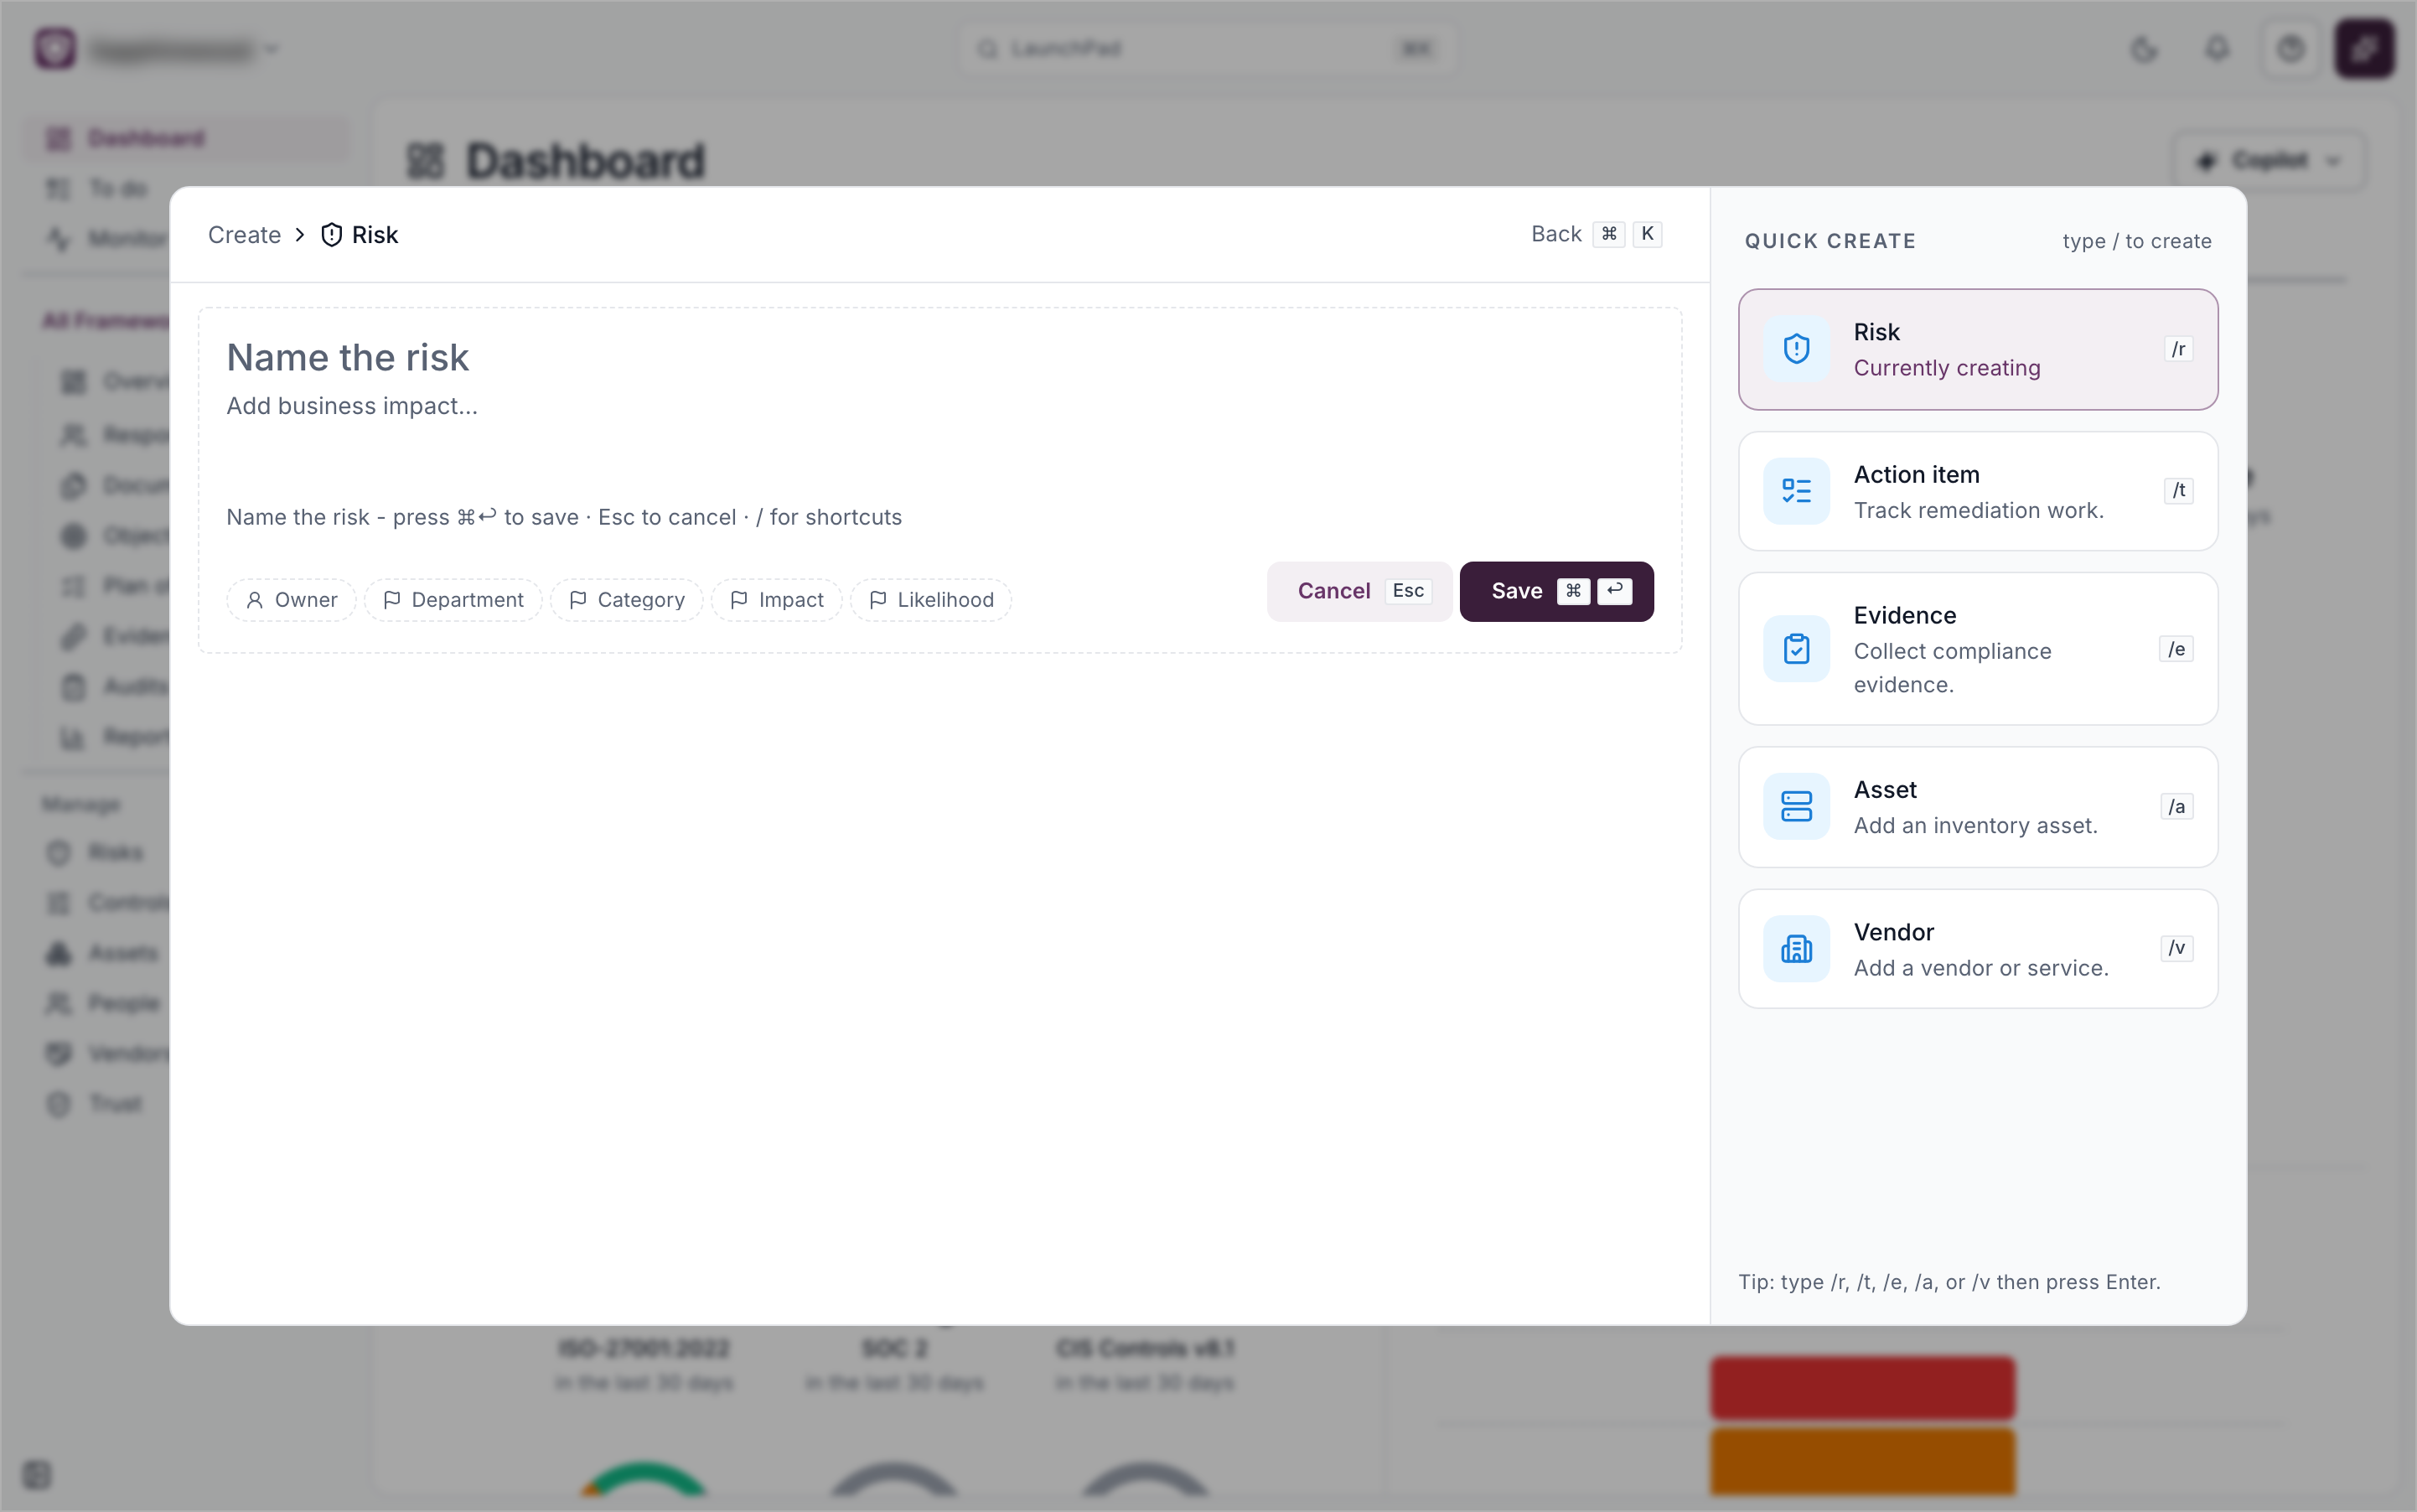Click the user avatar in top right corner
Viewport: 2417px width, 1512px height.
click(x=2364, y=49)
